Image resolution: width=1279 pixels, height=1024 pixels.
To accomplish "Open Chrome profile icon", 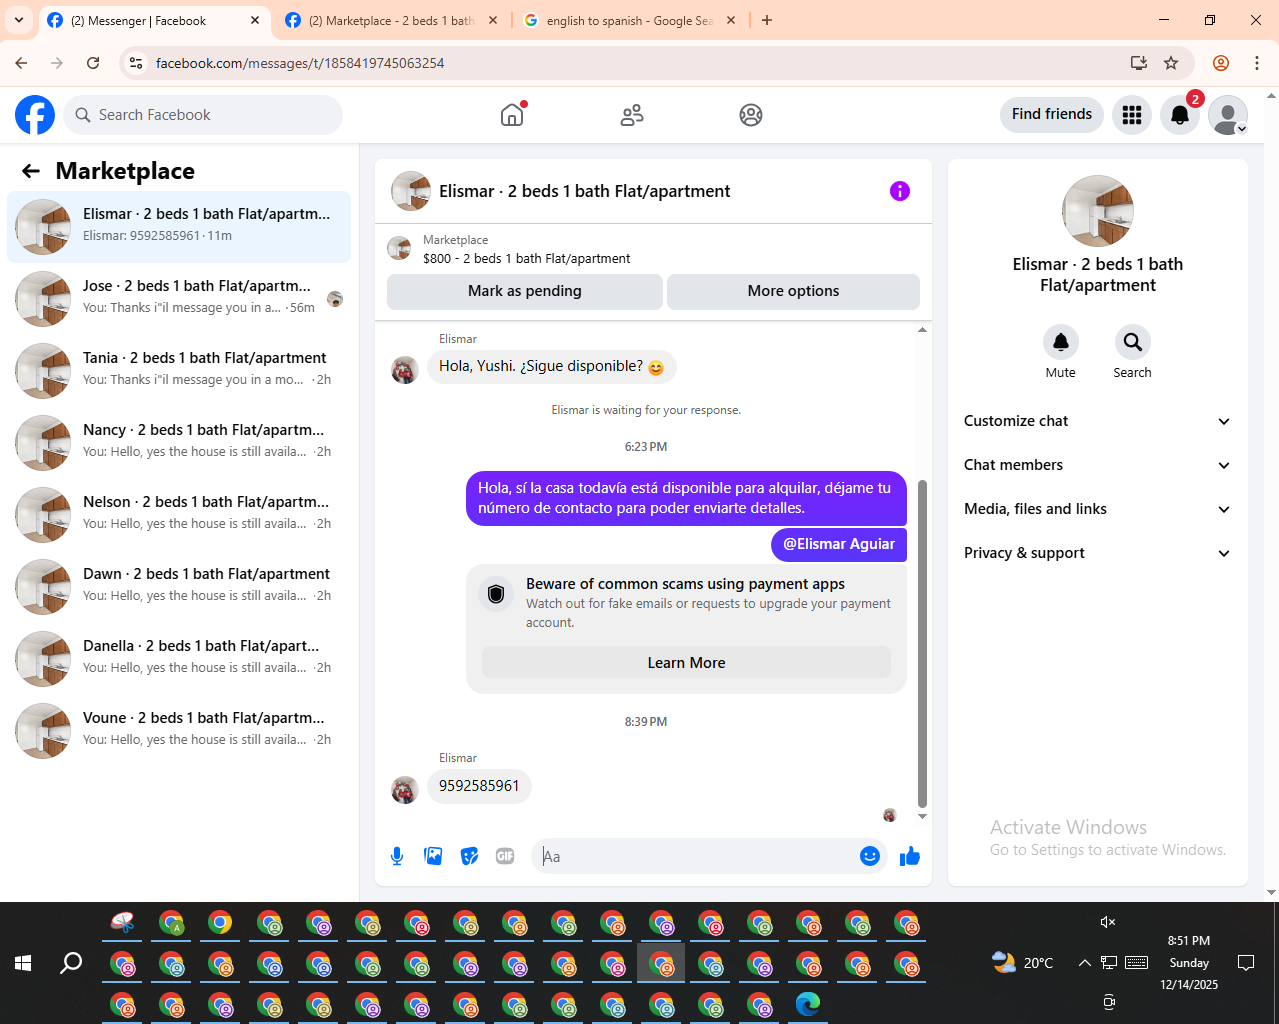I will (1221, 63).
